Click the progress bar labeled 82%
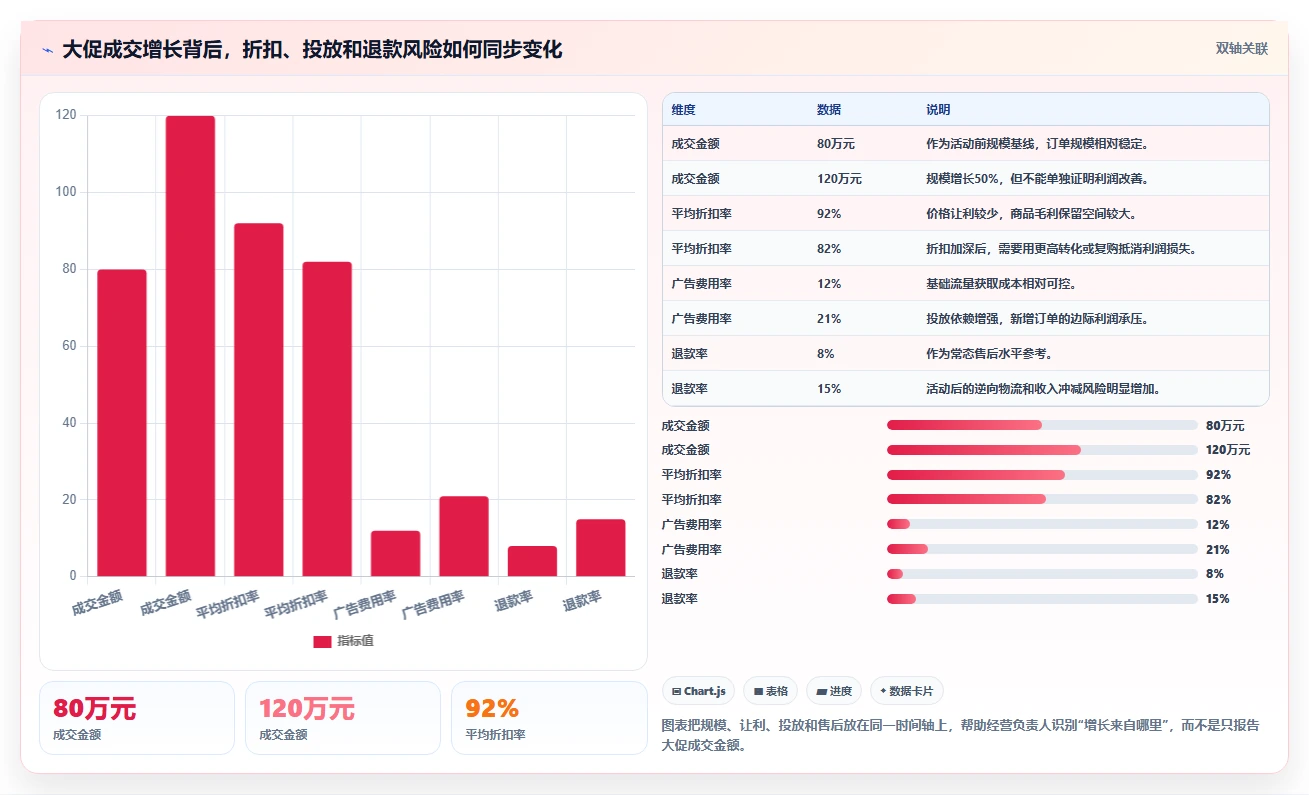 click(x=1042, y=499)
